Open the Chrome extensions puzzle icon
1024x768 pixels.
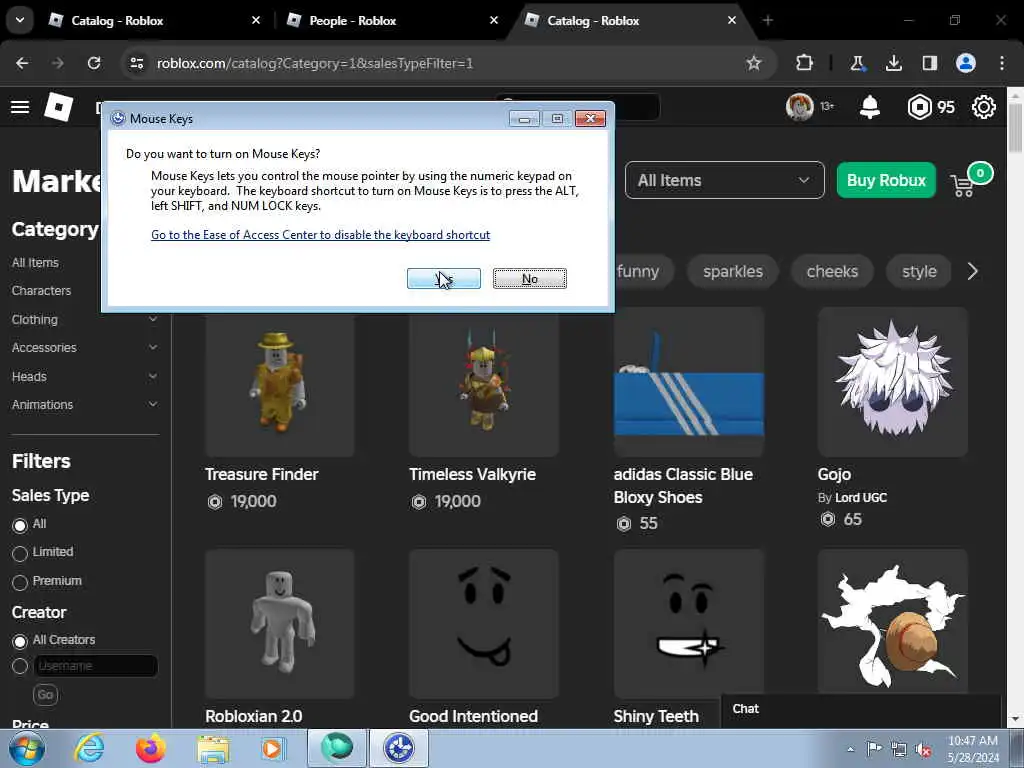point(805,63)
